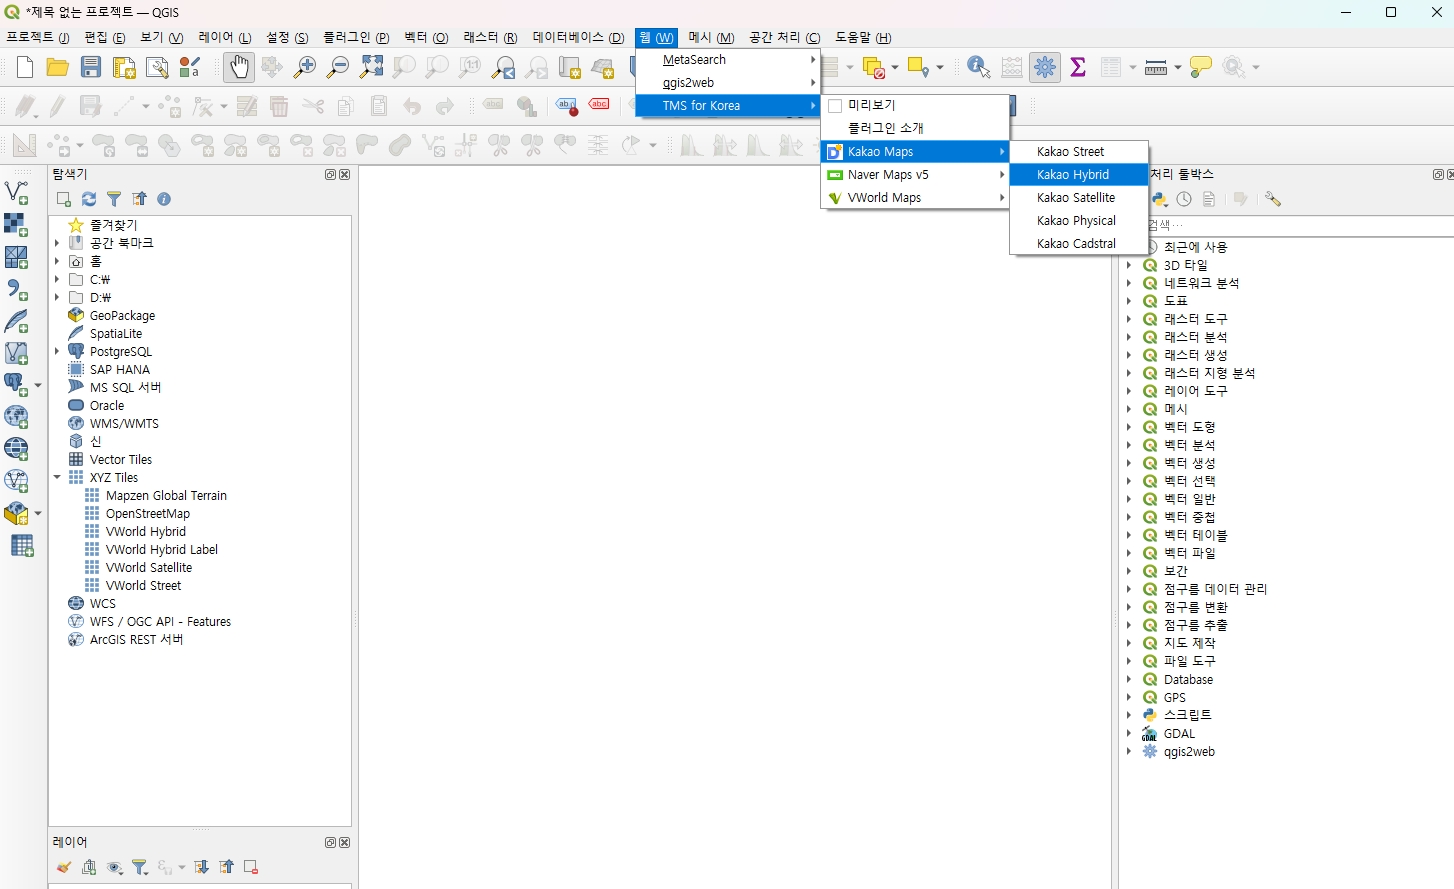Select the 즐겨찾기 favorites item
The width and height of the screenshot is (1454, 889).
tap(113, 225)
